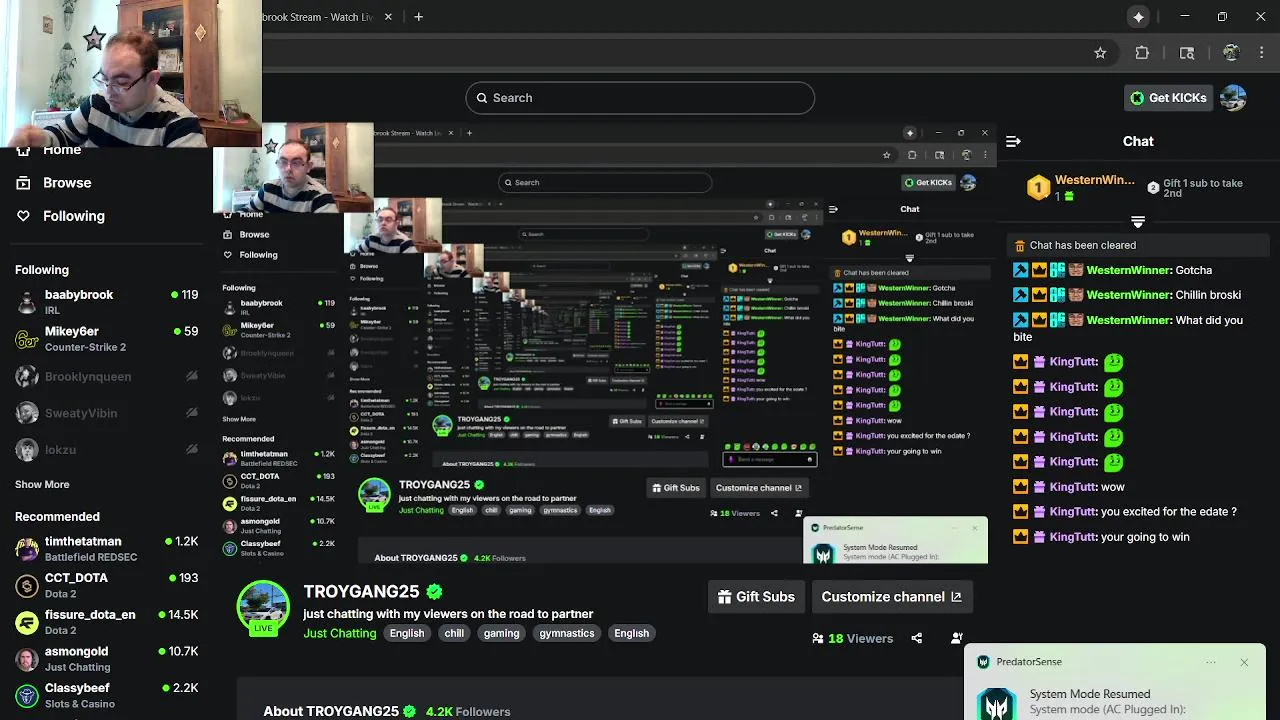Open Mikey6er Counter-Strike 2 channel

click(106, 339)
